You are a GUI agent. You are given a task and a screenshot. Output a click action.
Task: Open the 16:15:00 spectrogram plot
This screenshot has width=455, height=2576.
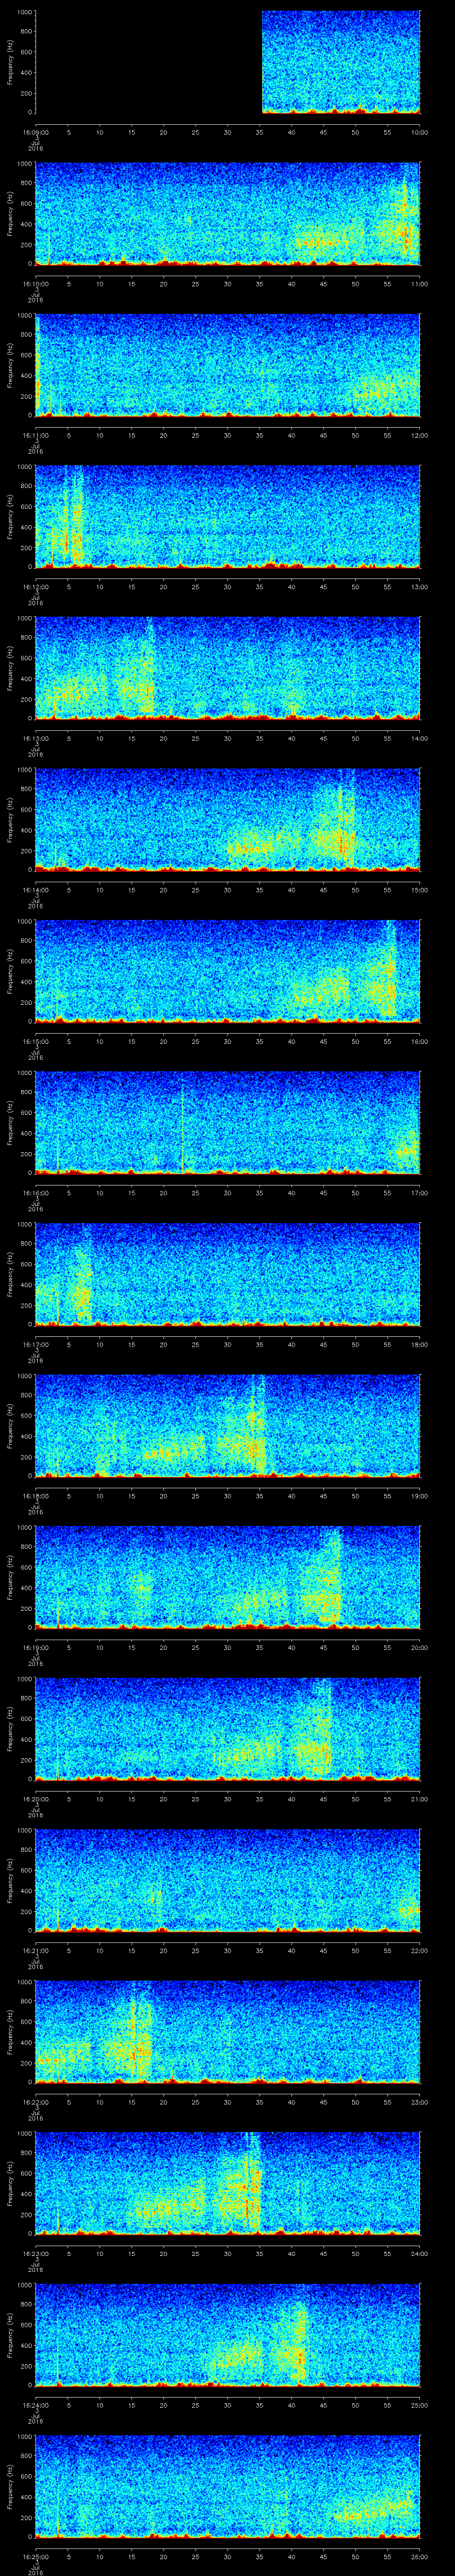(x=227, y=970)
